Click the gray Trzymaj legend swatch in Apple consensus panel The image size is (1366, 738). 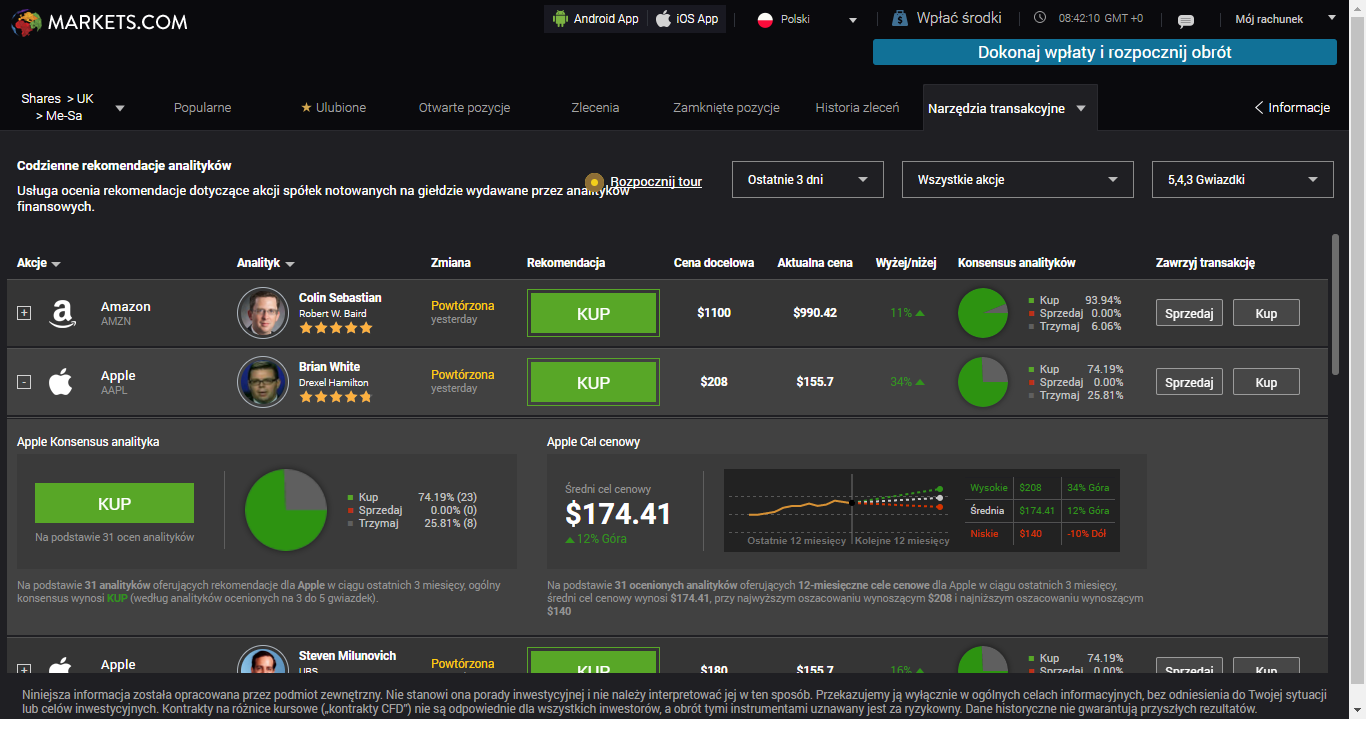click(350, 523)
